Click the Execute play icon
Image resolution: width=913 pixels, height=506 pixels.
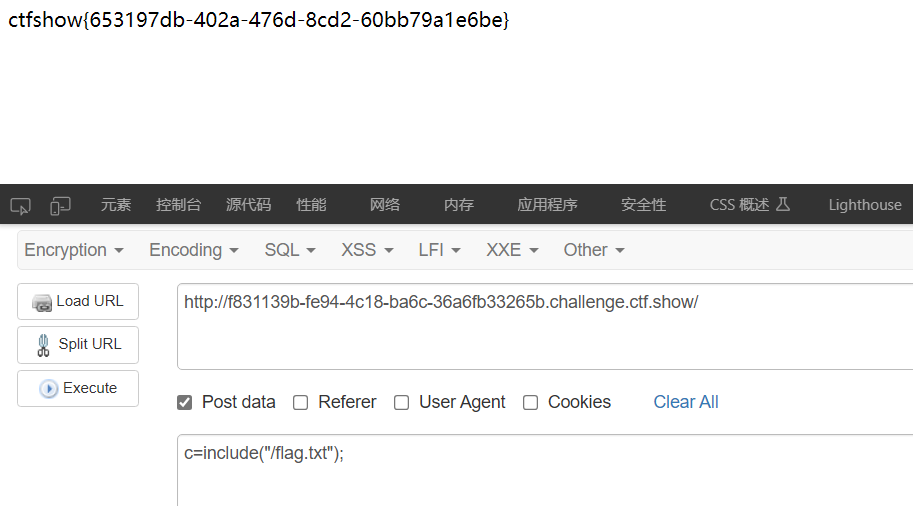[x=48, y=388]
